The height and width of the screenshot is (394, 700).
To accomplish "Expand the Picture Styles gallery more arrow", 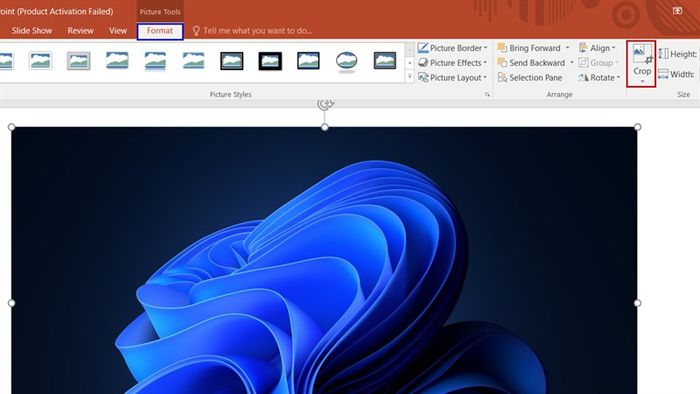I will (409, 77).
